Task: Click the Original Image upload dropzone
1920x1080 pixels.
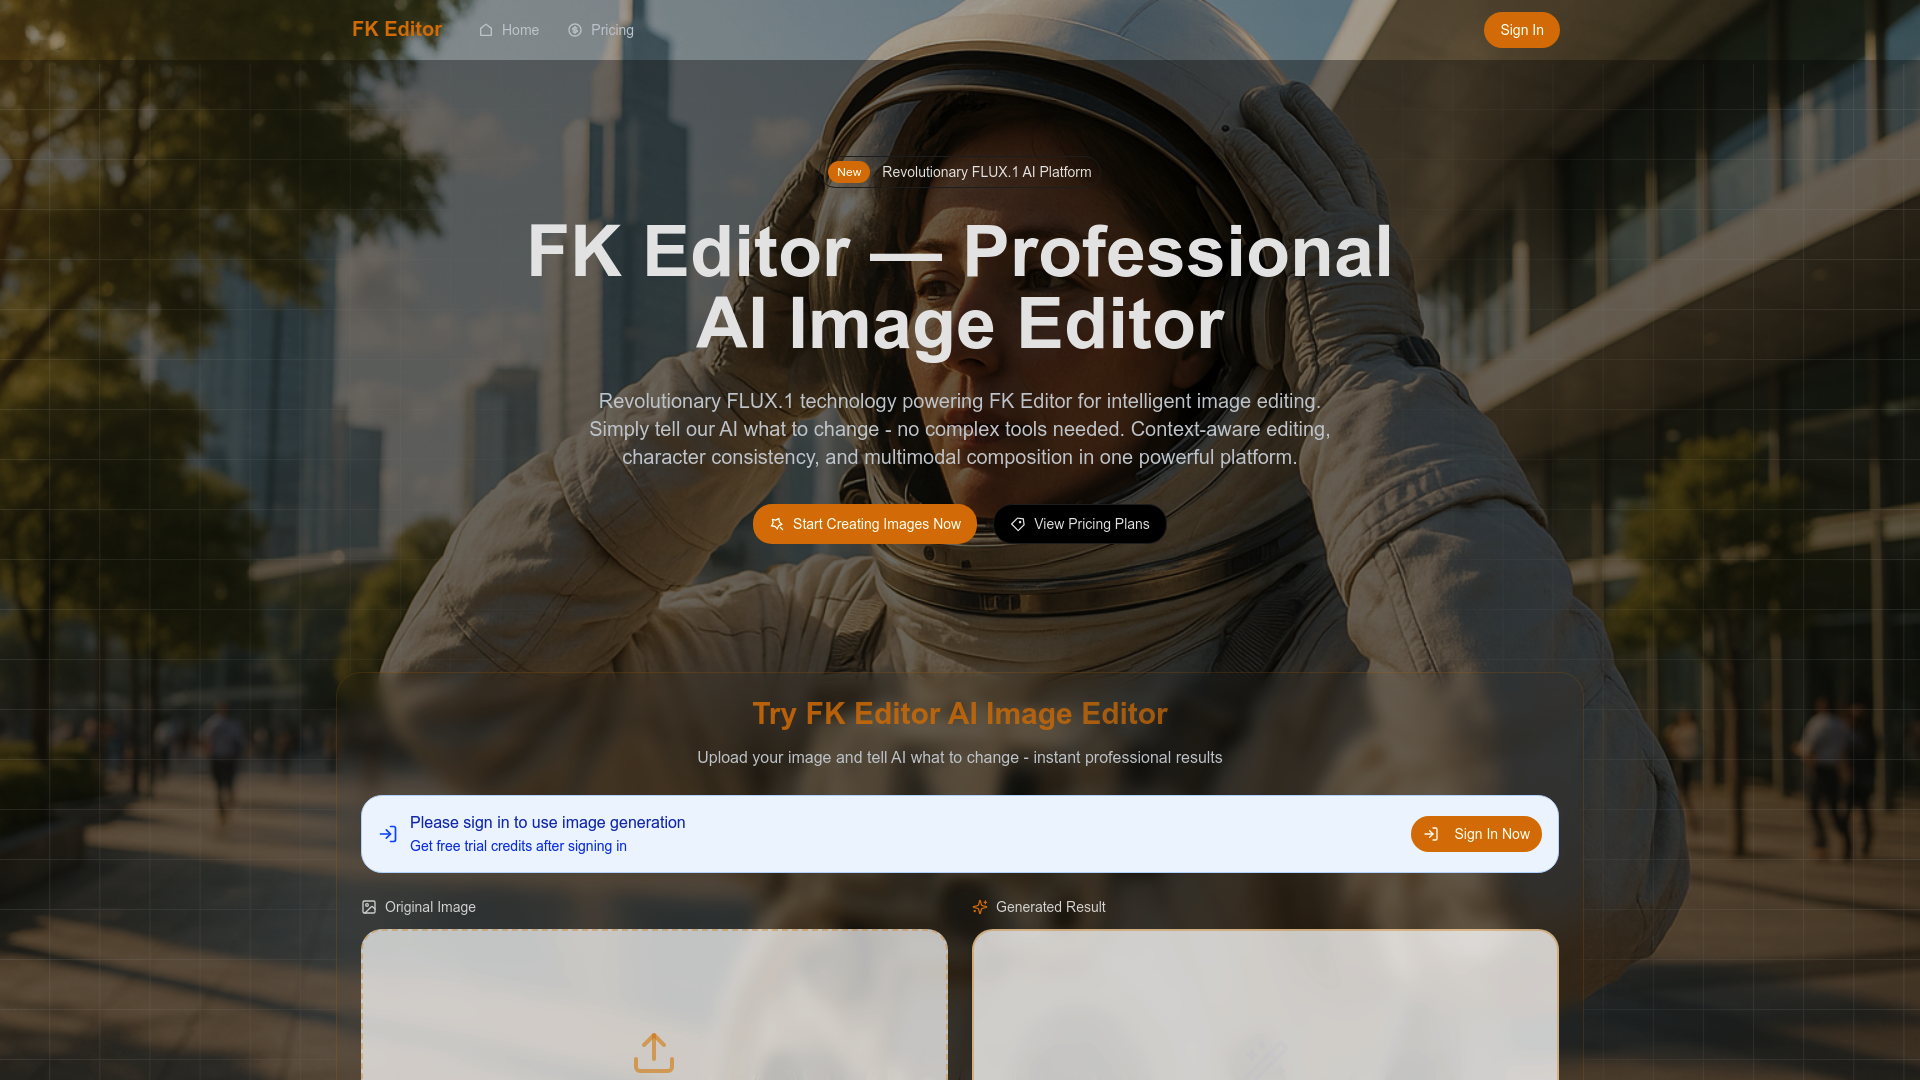Action: pos(654,1005)
